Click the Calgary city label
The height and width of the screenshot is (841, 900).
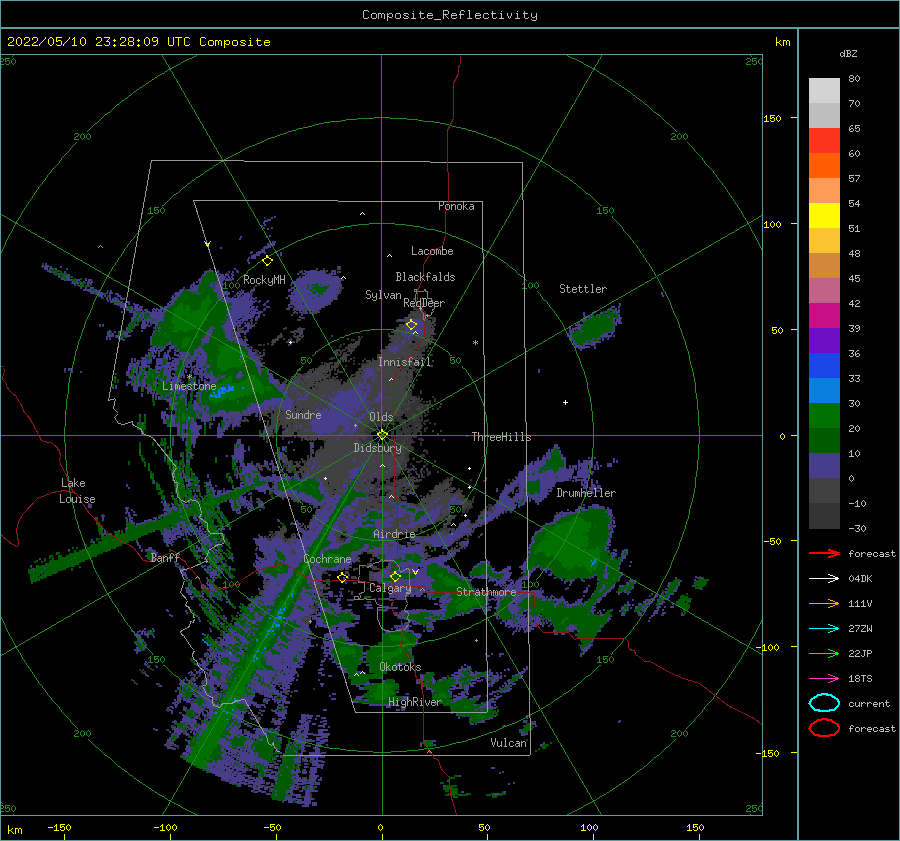pyautogui.click(x=390, y=588)
